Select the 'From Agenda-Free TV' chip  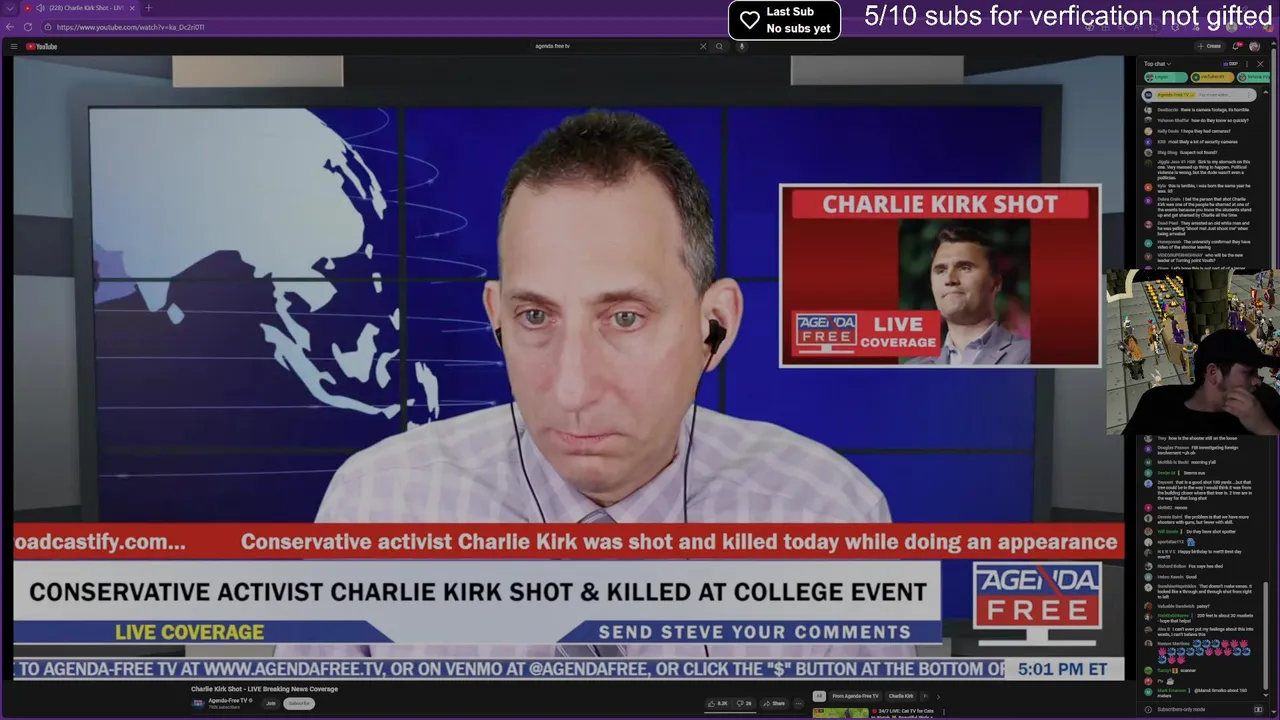[855, 696]
